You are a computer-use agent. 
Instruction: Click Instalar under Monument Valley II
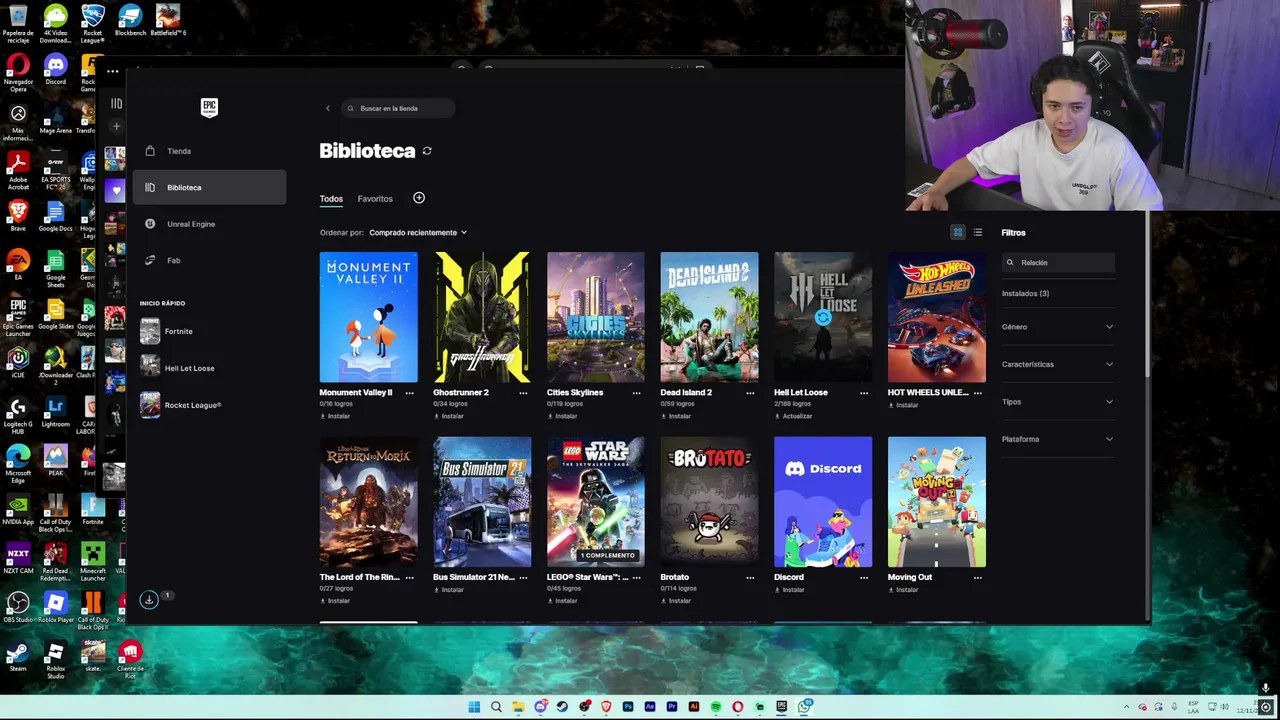point(334,416)
